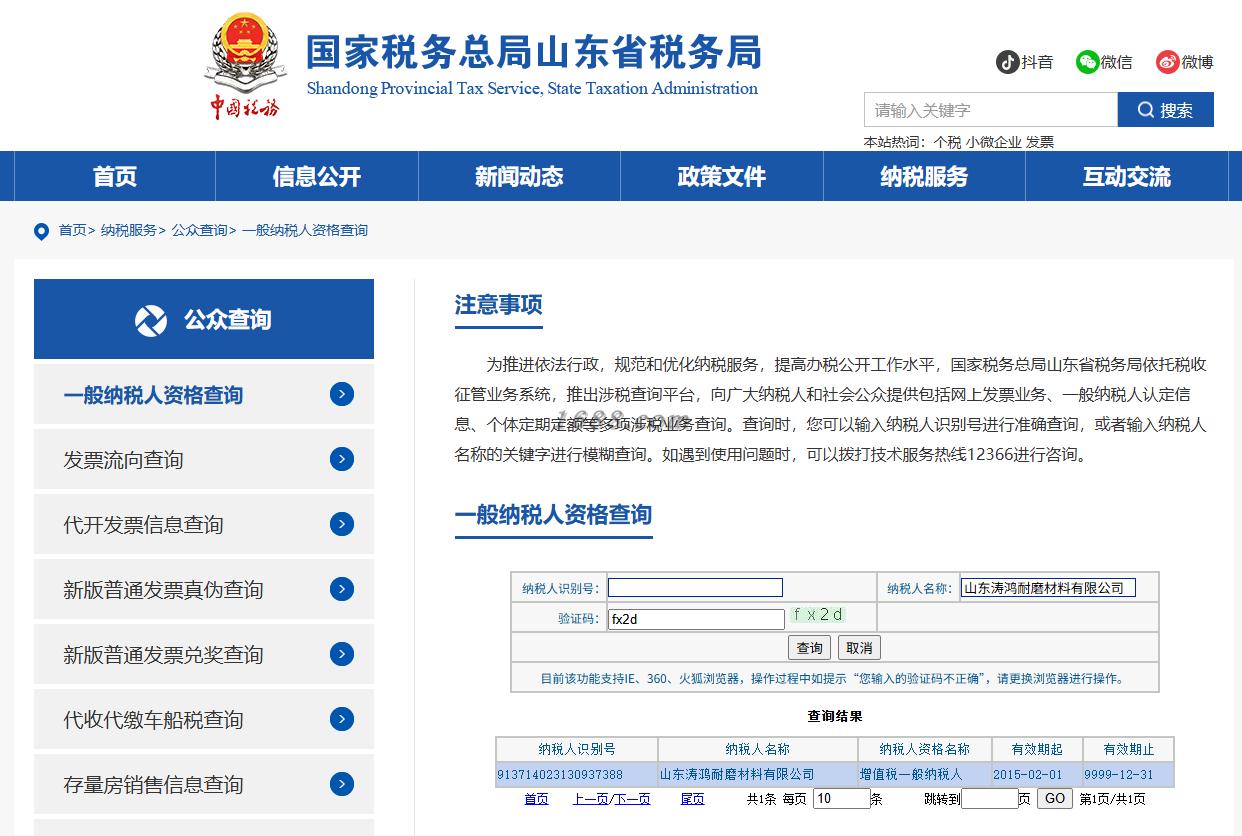Click column header 纳税人资格名称

tap(925, 749)
